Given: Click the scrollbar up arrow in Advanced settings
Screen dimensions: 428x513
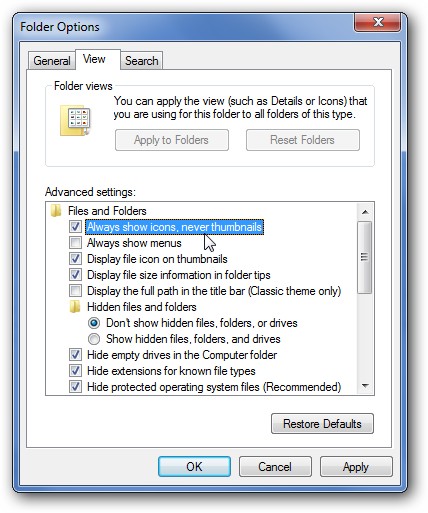Looking at the screenshot, I should [365, 212].
